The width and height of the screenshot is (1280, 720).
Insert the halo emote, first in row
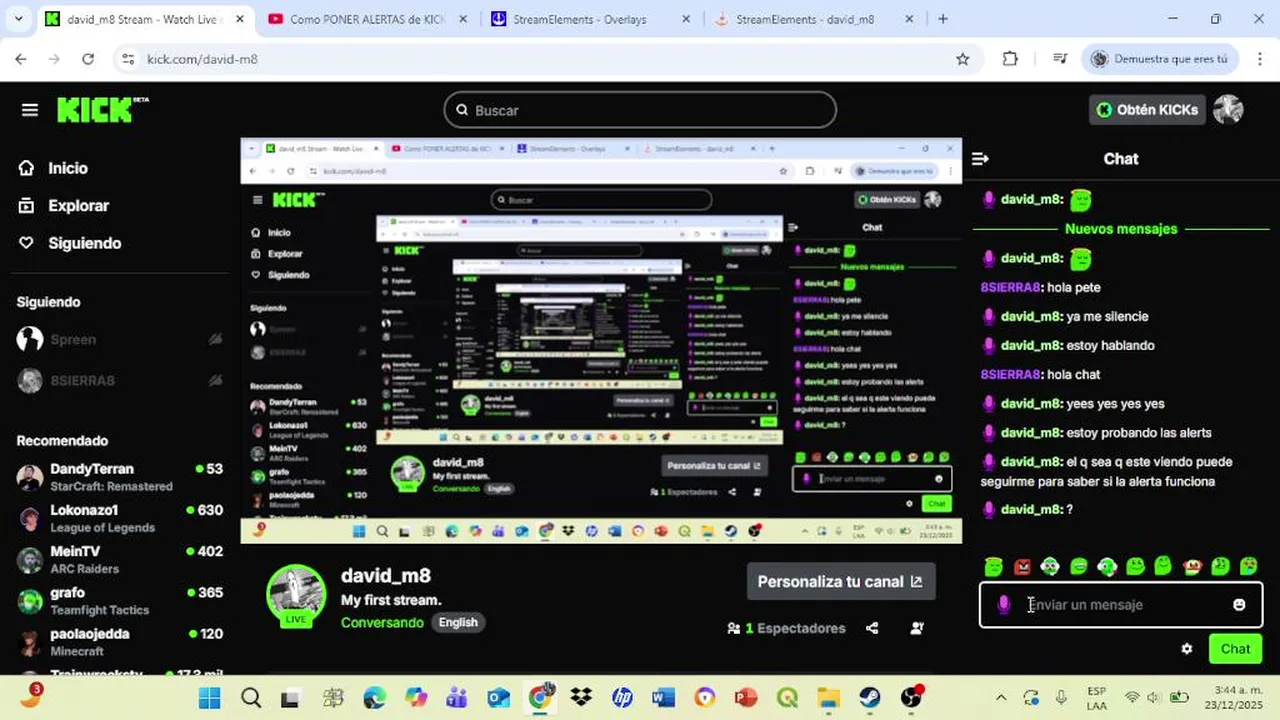tap(993, 567)
